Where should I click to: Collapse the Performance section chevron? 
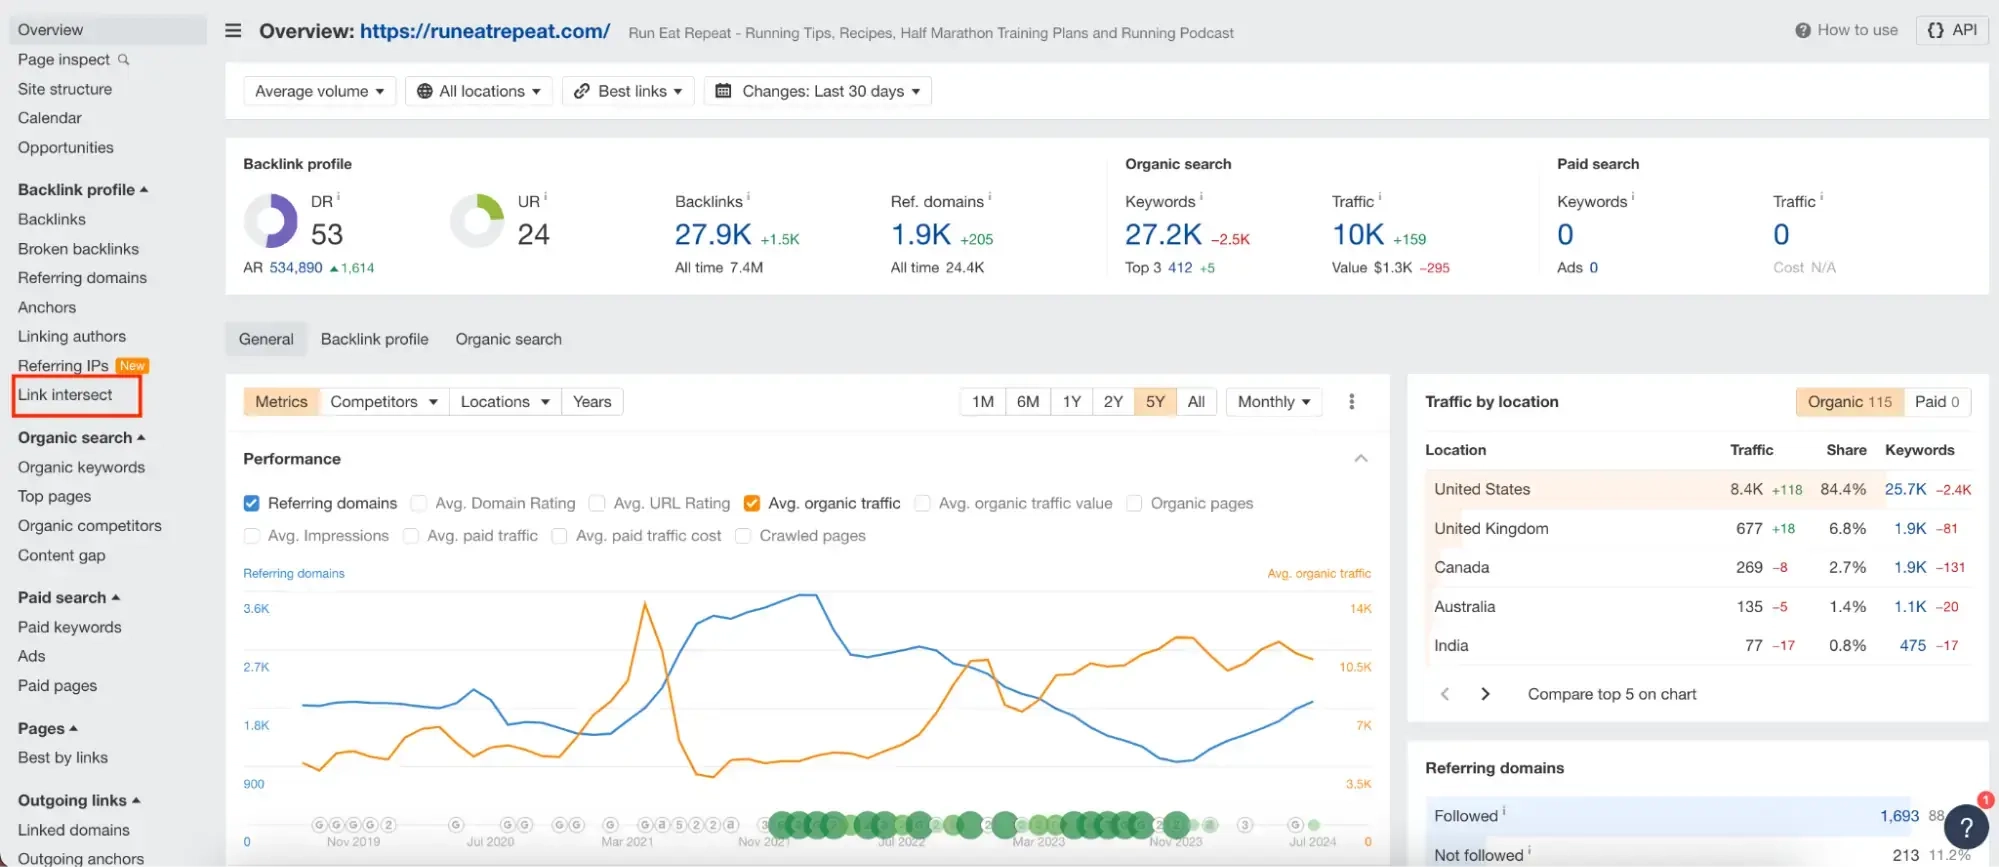[1360, 459]
